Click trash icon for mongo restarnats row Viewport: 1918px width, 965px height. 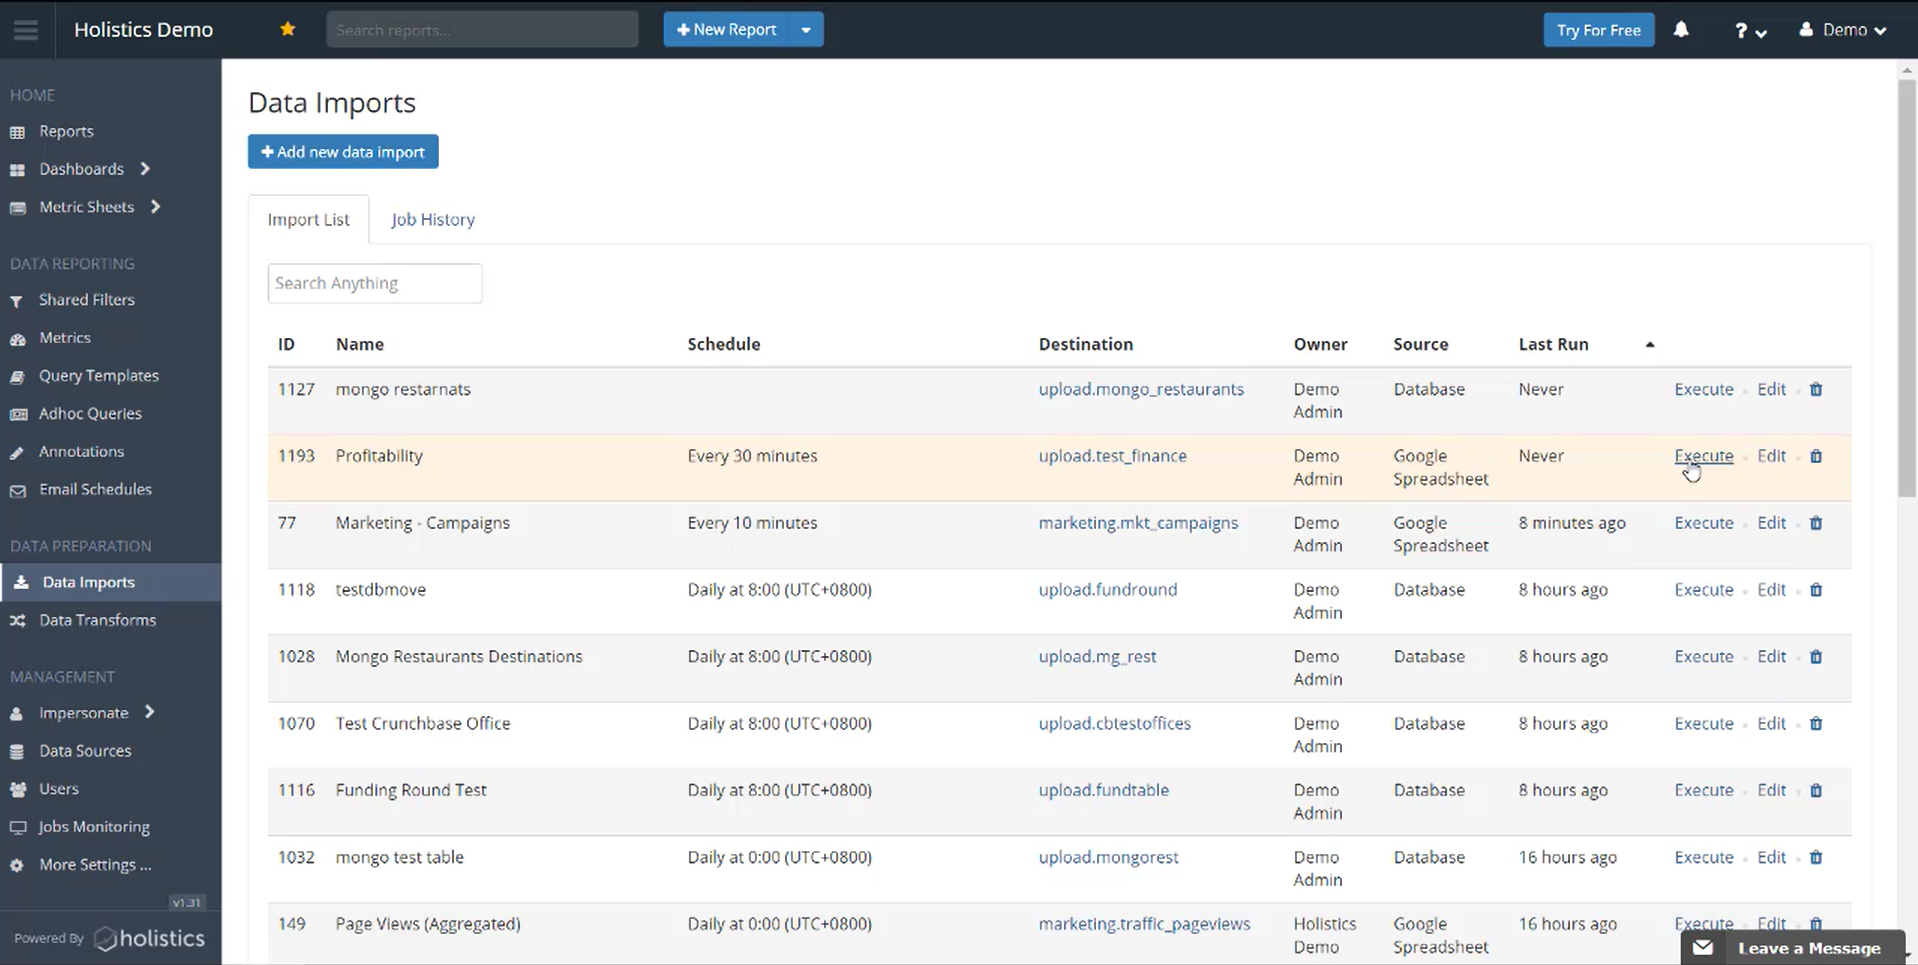click(1816, 389)
